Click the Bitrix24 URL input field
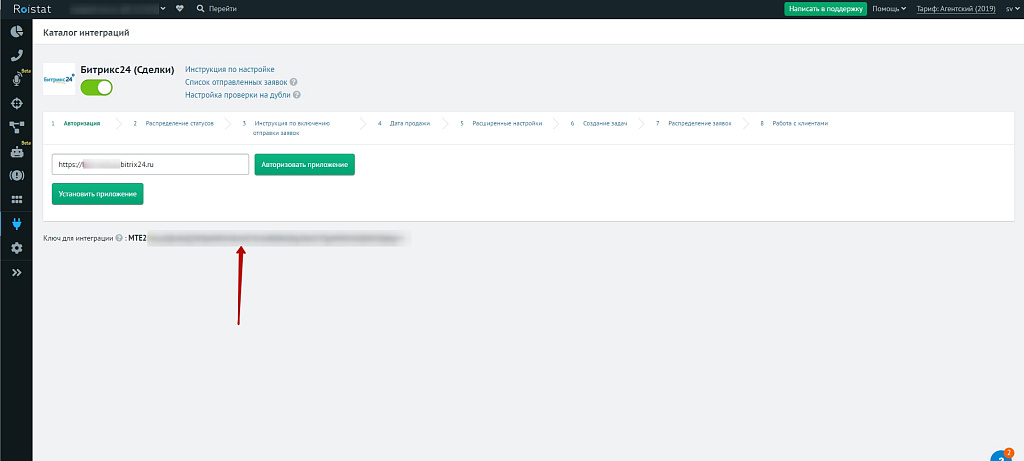The image size is (1024, 461). coord(150,164)
